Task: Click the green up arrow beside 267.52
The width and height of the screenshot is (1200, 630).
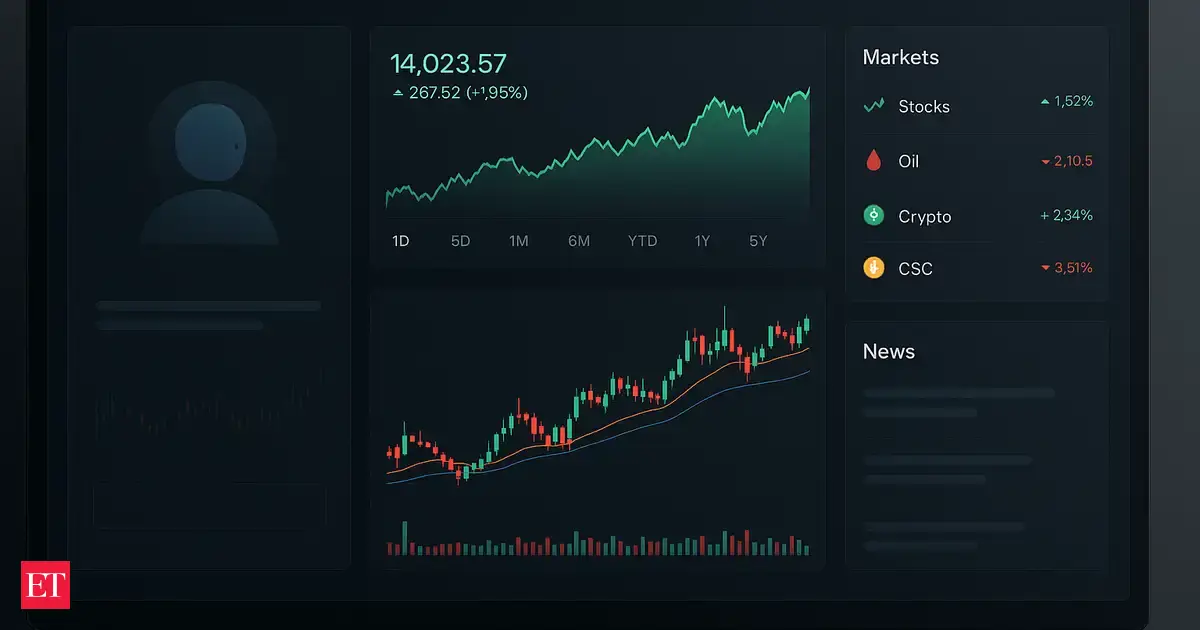Action: click(398, 93)
